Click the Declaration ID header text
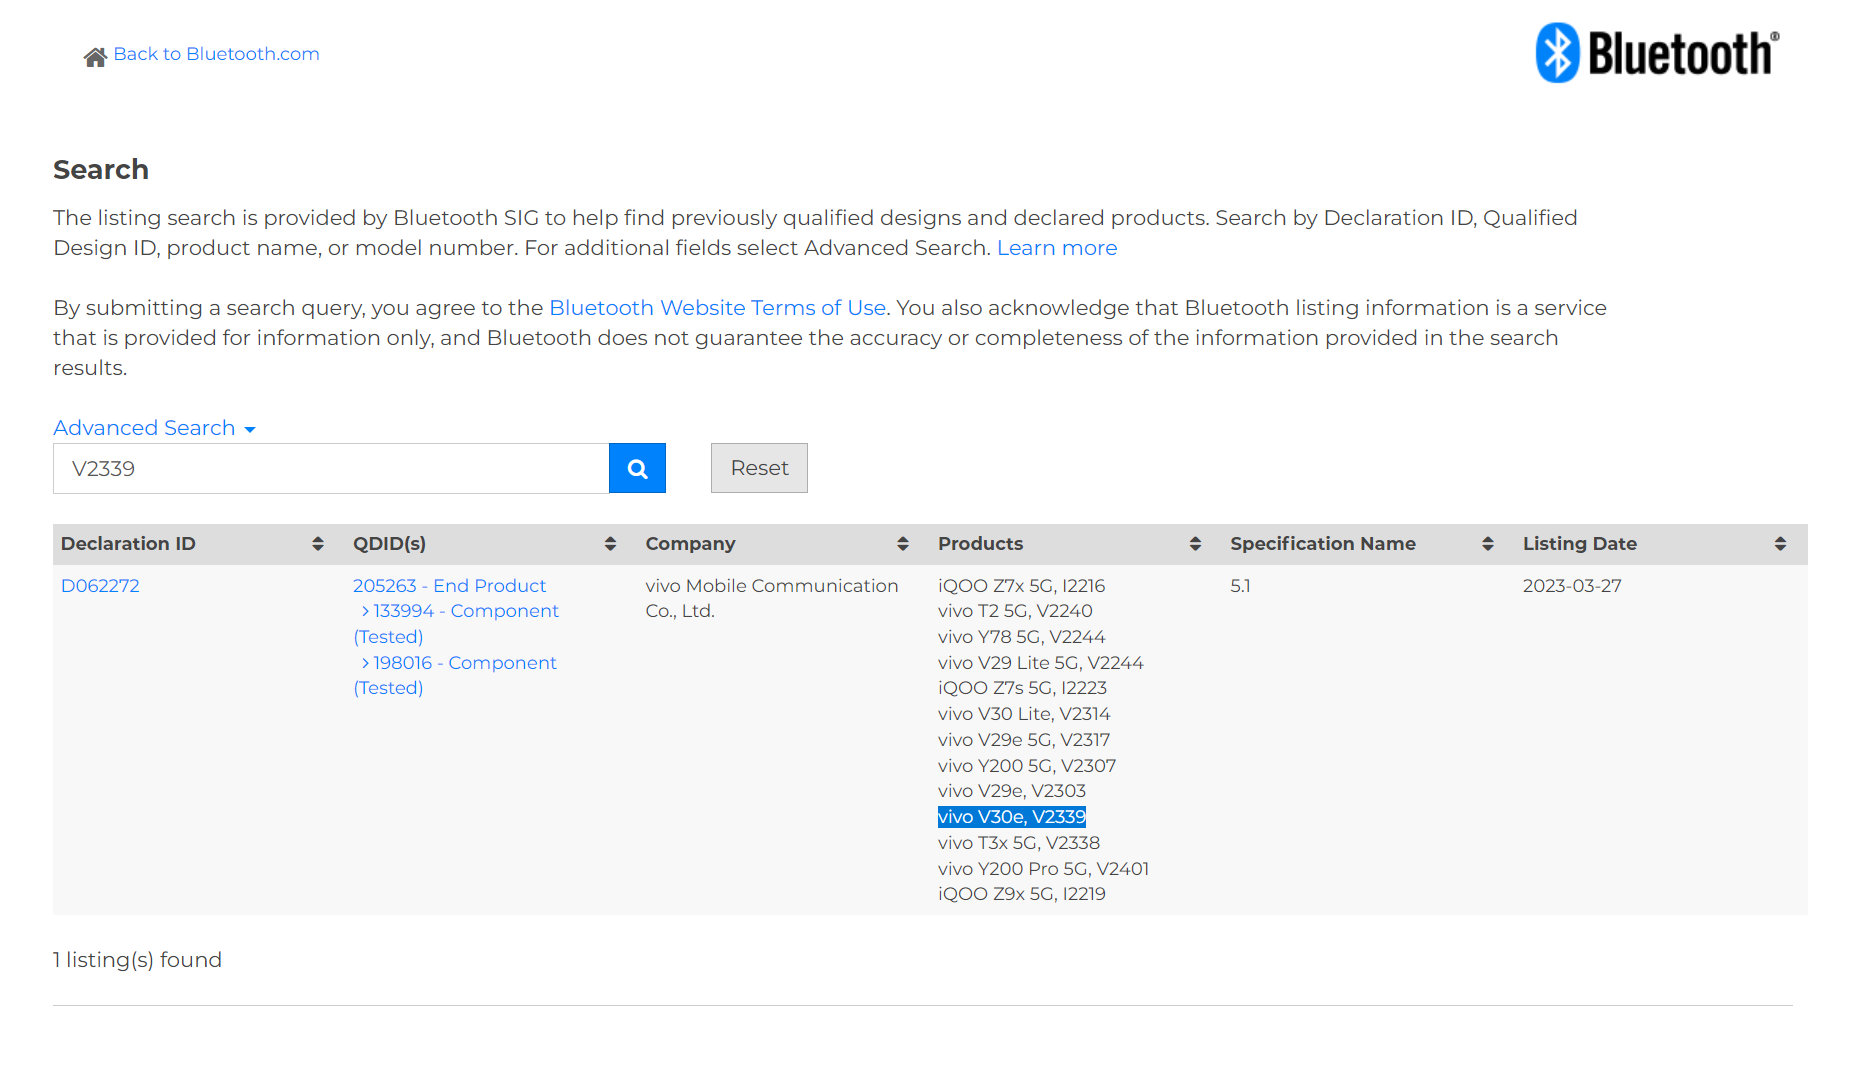Image resolution: width=1863 pixels, height=1080 pixels. (128, 544)
